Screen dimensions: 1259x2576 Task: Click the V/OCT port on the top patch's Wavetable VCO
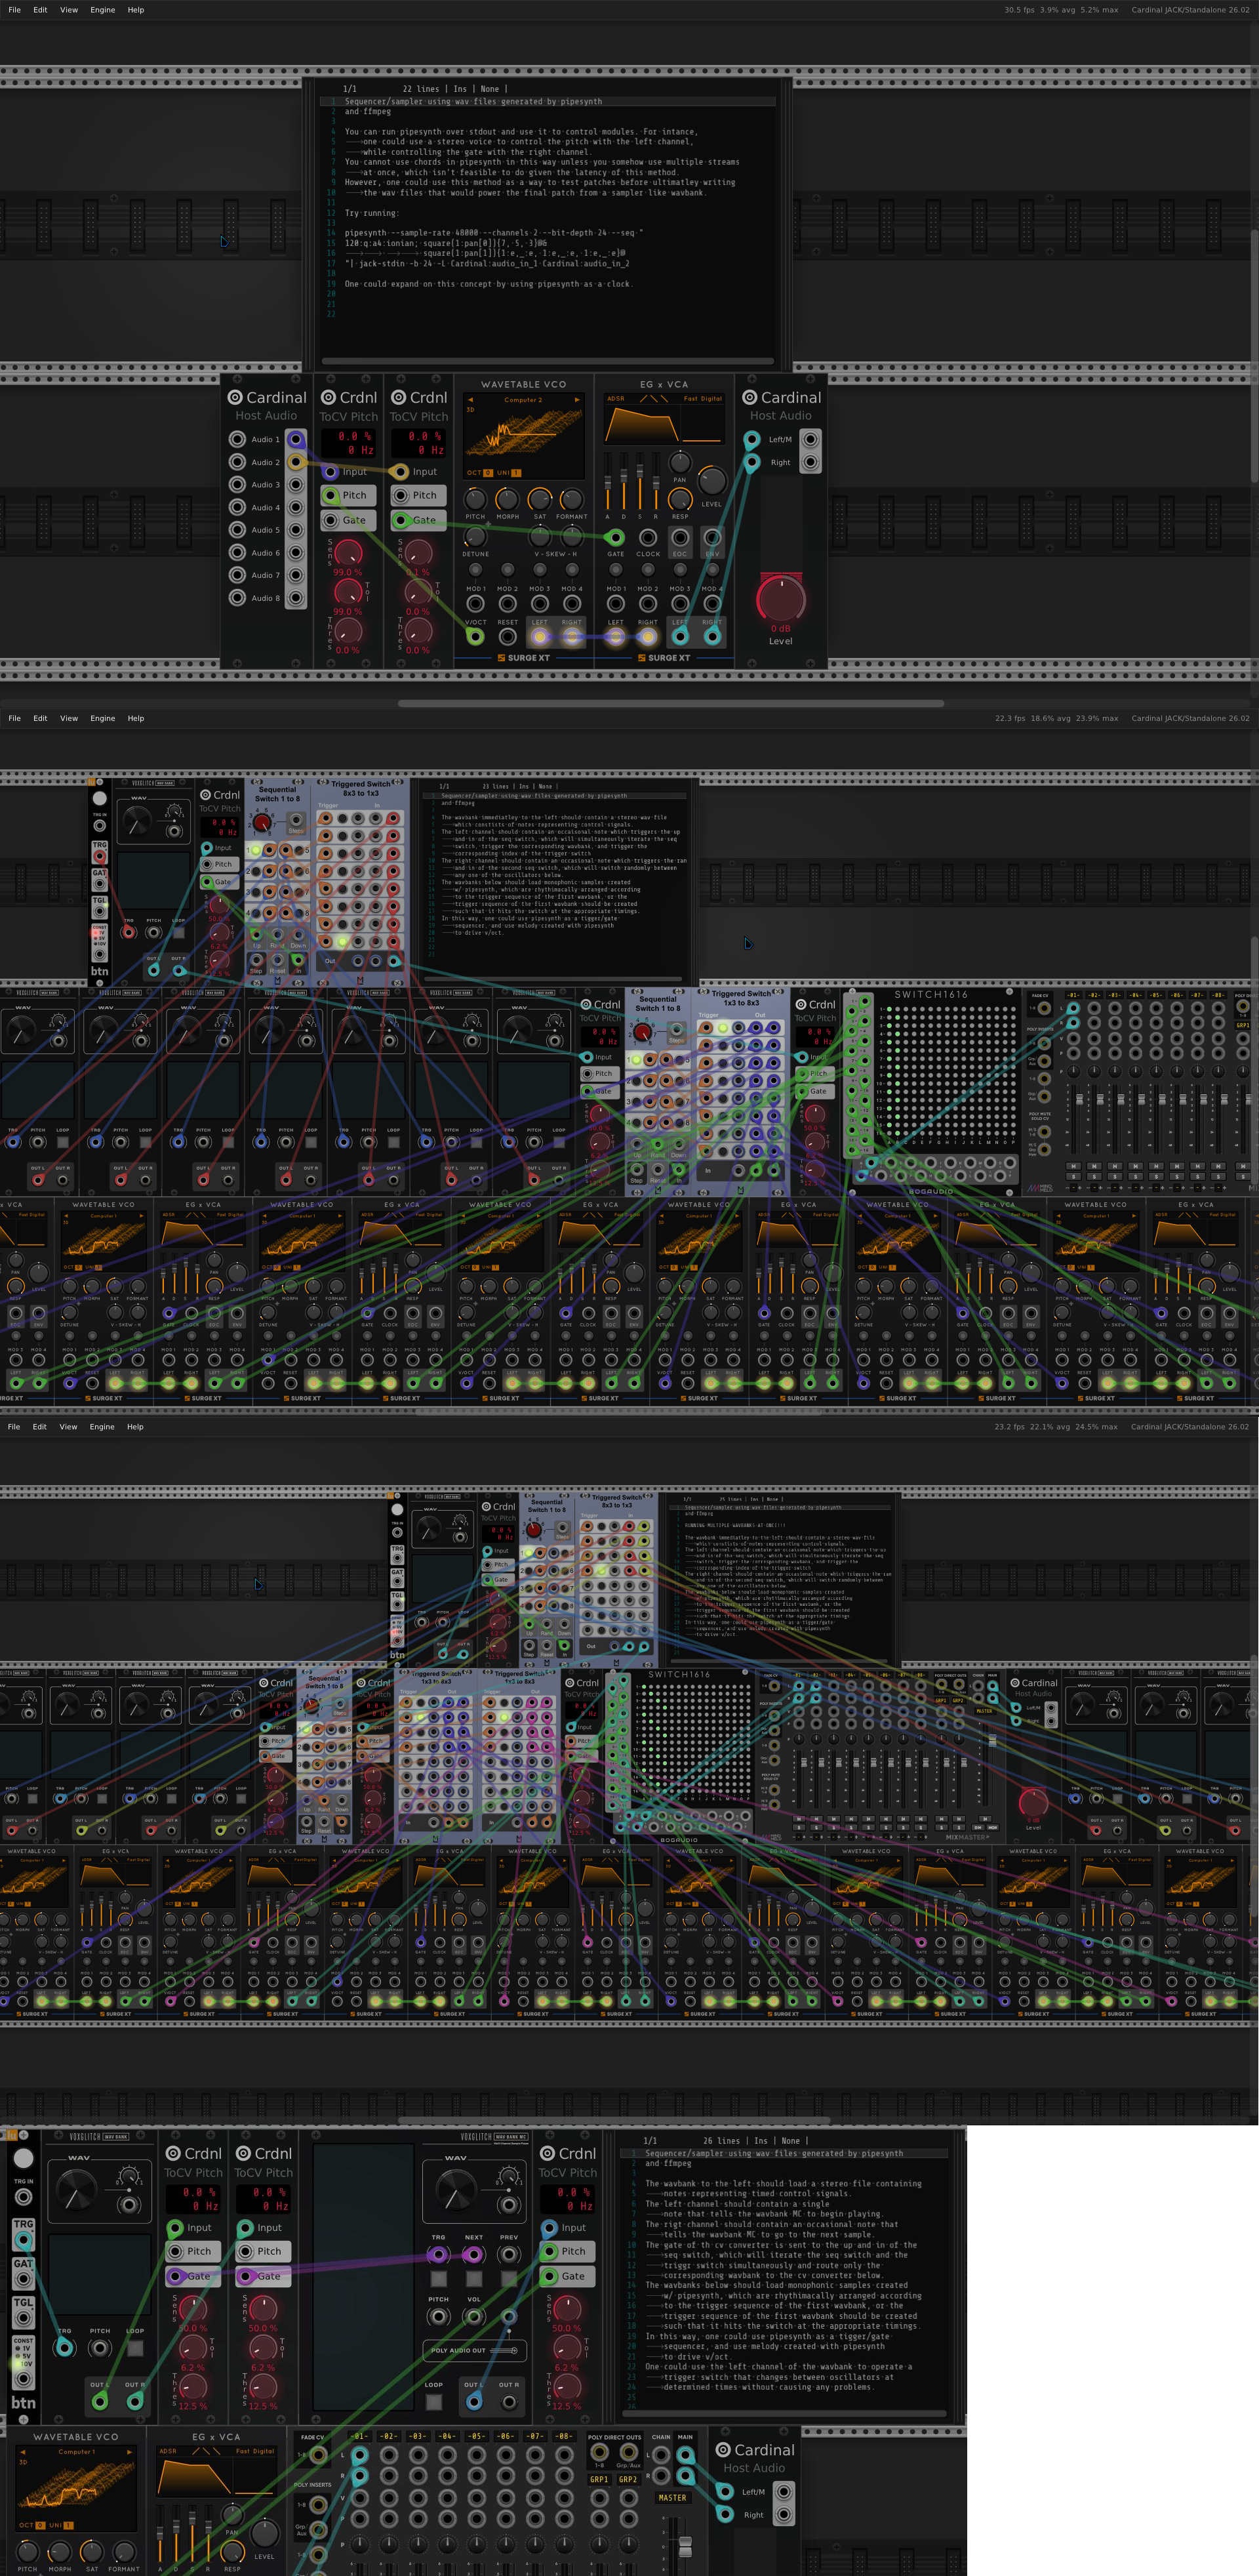[x=476, y=636]
